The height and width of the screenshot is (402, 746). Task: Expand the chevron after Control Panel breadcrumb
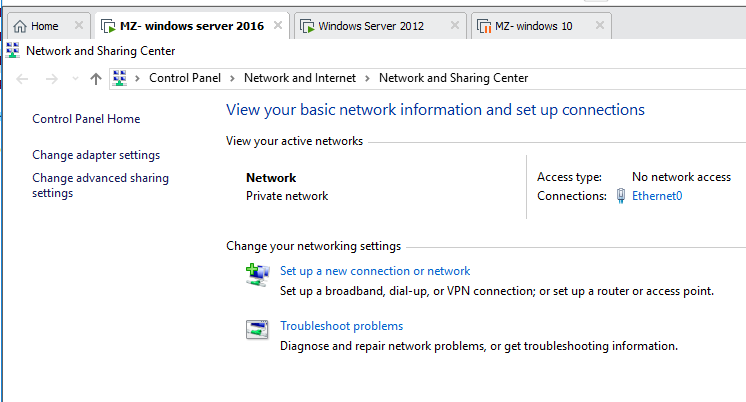pyautogui.click(x=232, y=78)
